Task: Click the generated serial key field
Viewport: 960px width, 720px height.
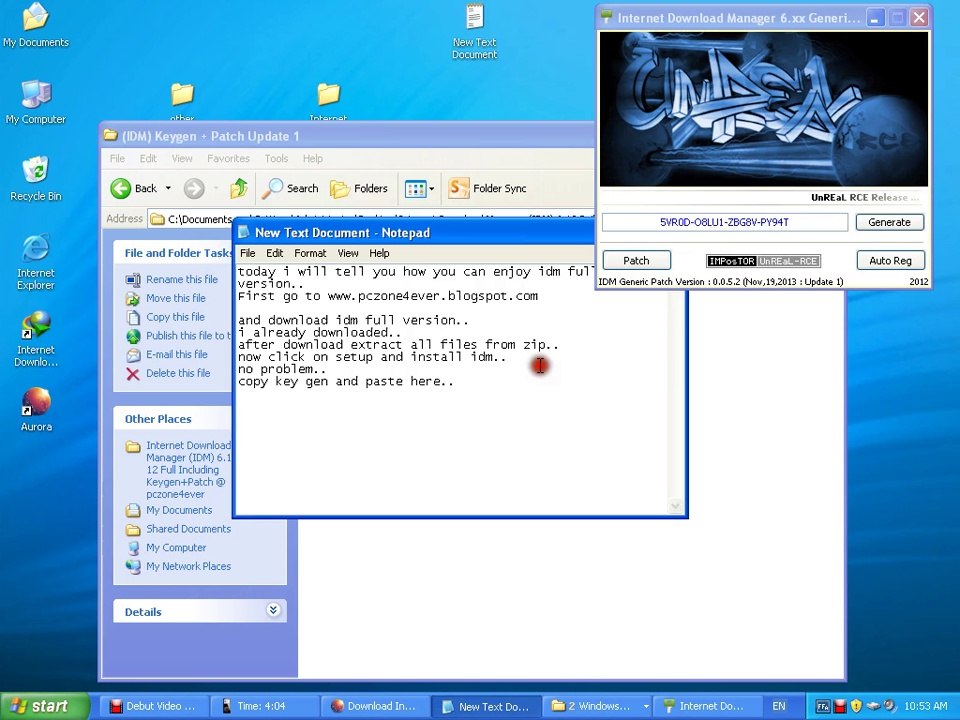Action: [x=724, y=222]
